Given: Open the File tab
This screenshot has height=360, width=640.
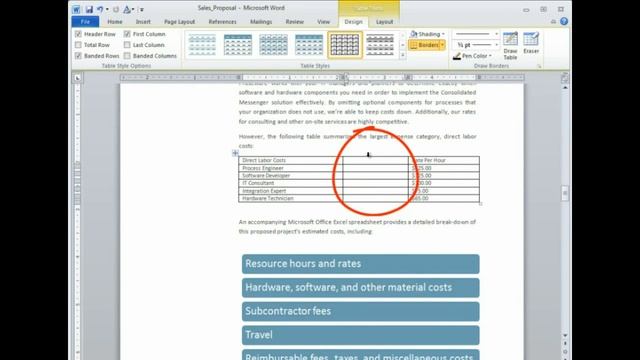Looking at the screenshot, I should click(x=85, y=22).
